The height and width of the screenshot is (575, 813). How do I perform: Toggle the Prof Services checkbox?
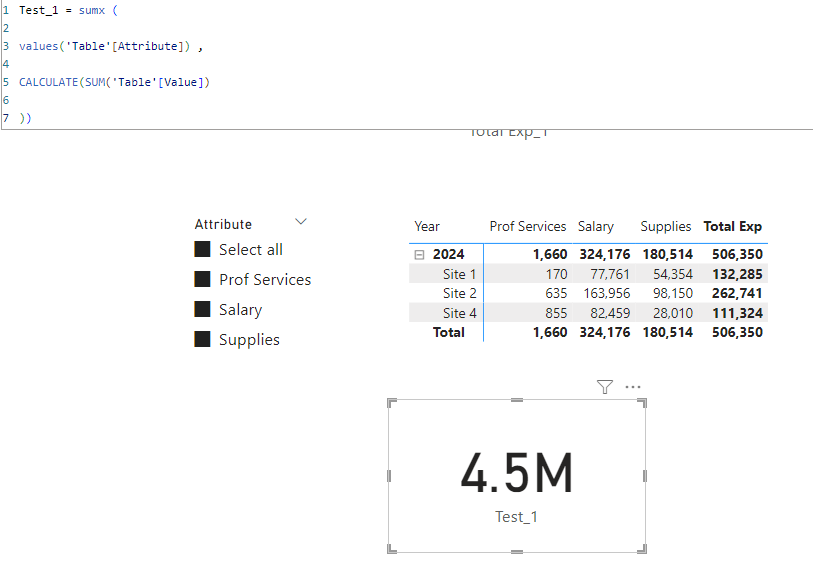coord(202,279)
